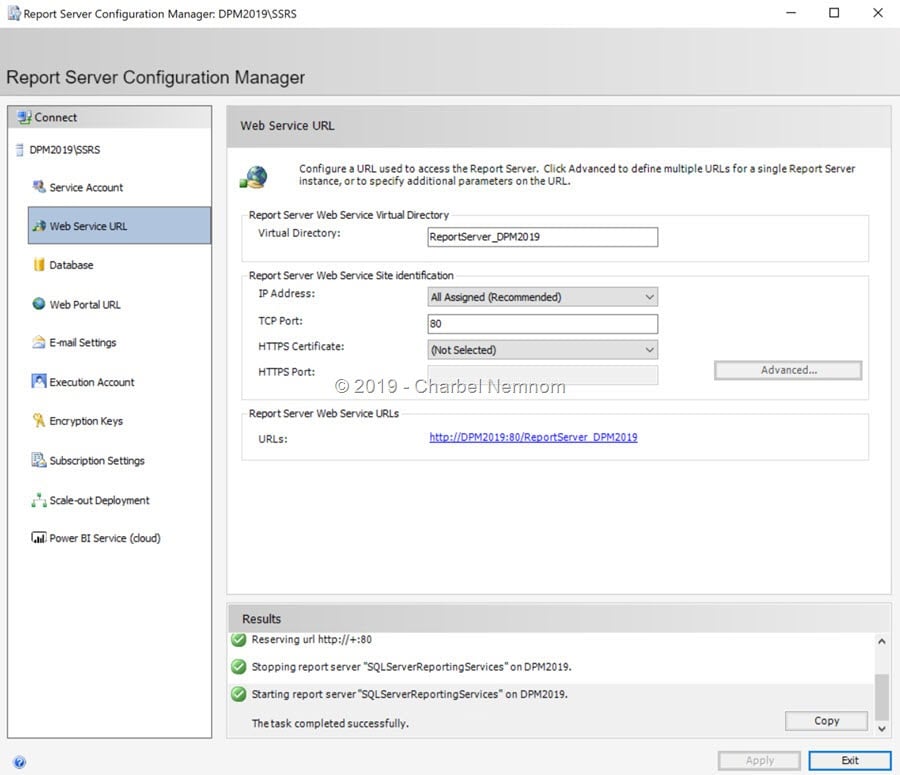Navigate to E-mail Settings
This screenshot has height=775, width=900.
pyautogui.click(x=83, y=343)
